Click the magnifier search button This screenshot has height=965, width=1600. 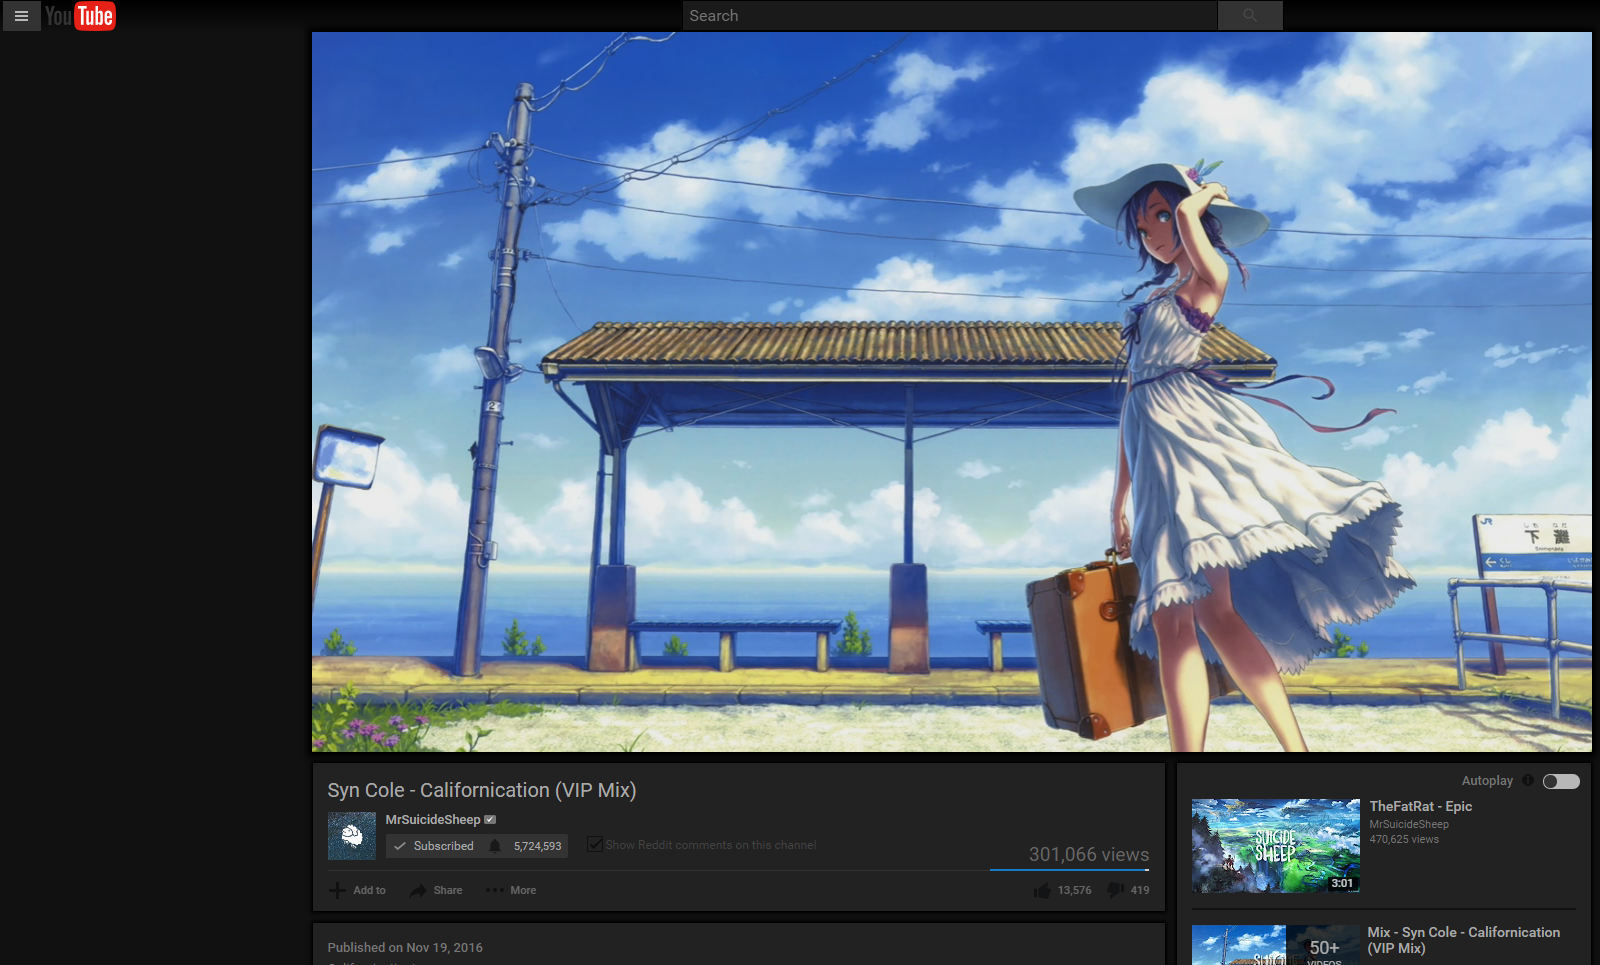point(1250,16)
